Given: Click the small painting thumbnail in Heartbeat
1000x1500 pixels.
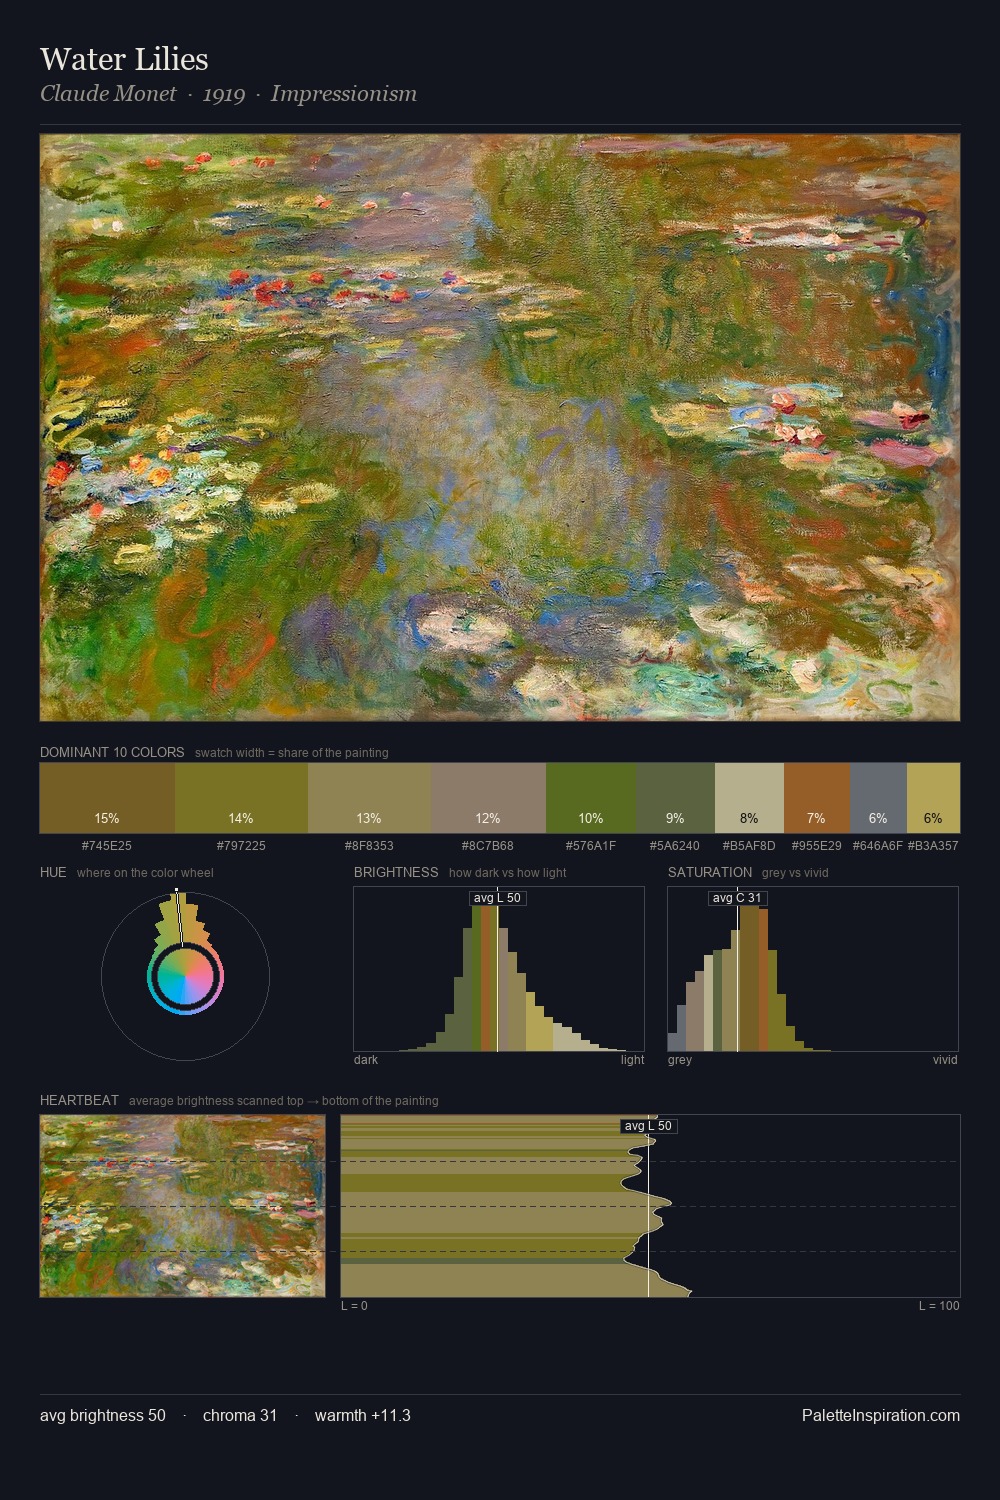Looking at the screenshot, I should 183,1206.
